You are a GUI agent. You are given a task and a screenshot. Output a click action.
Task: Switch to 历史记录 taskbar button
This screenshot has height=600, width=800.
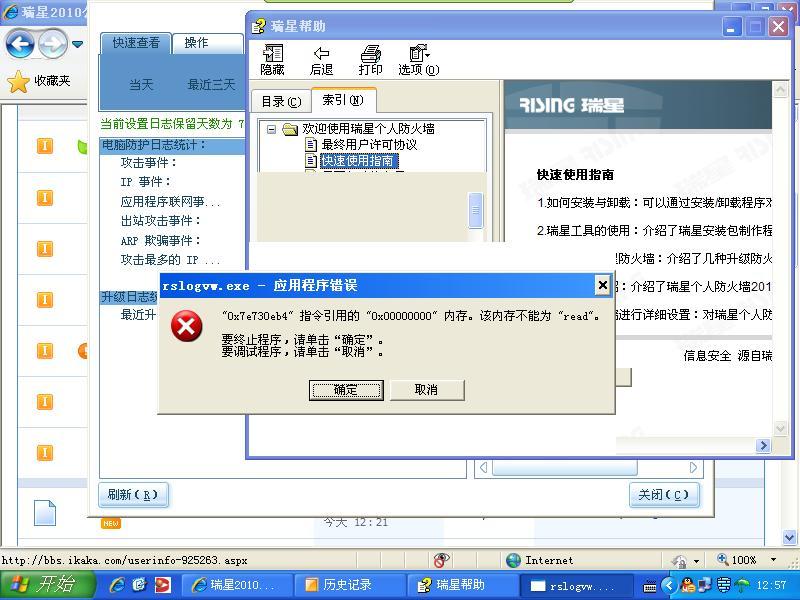350,585
